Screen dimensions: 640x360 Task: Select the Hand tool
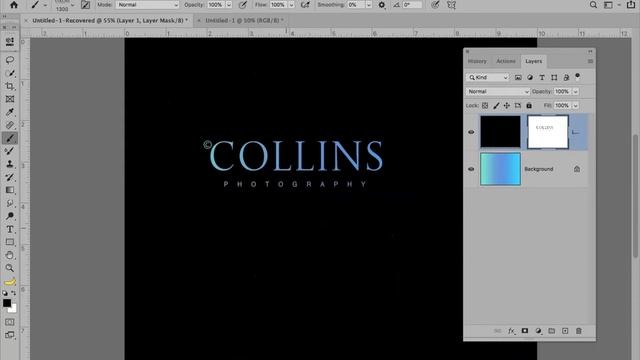(10, 255)
